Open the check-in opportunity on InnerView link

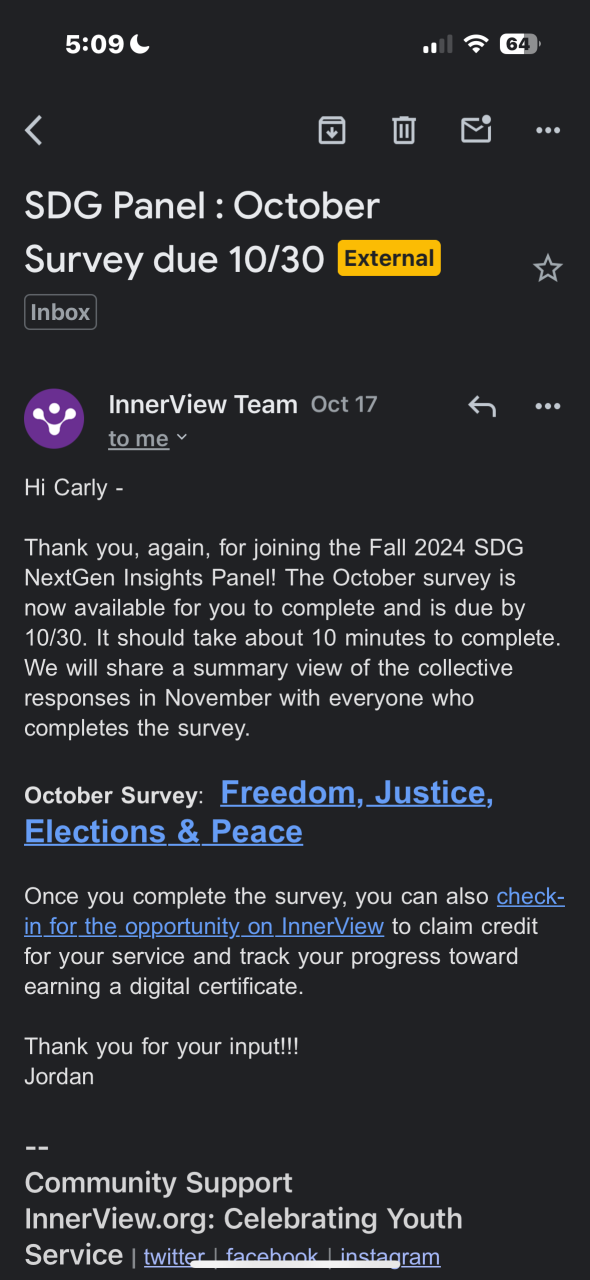(x=294, y=911)
